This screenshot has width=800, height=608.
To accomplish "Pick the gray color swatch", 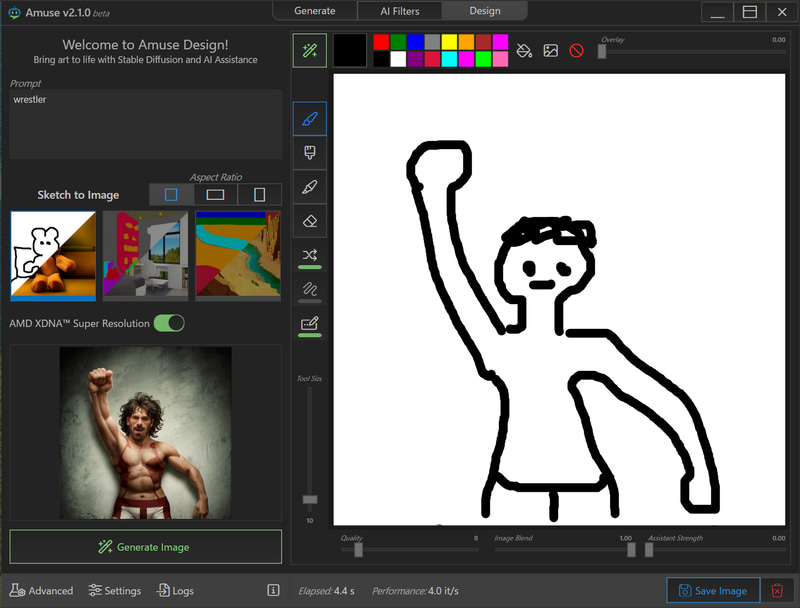I will (x=432, y=42).
